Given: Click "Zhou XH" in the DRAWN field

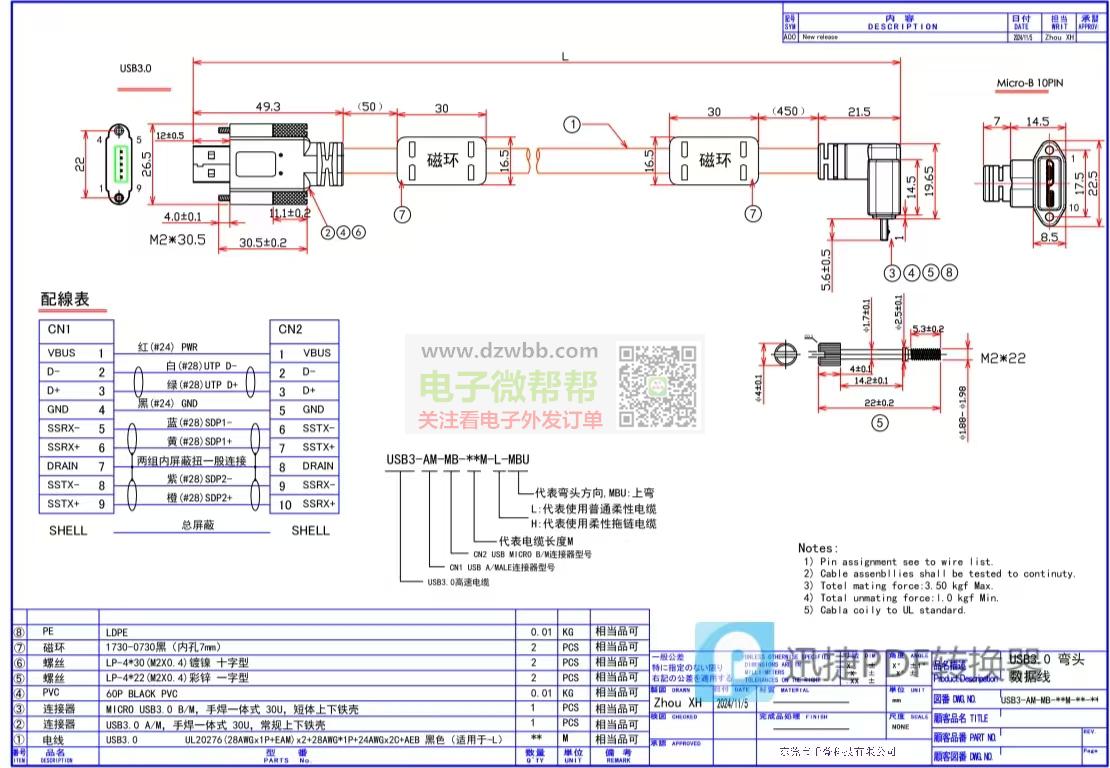Looking at the screenshot, I should pyautogui.click(x=677, y=703).
